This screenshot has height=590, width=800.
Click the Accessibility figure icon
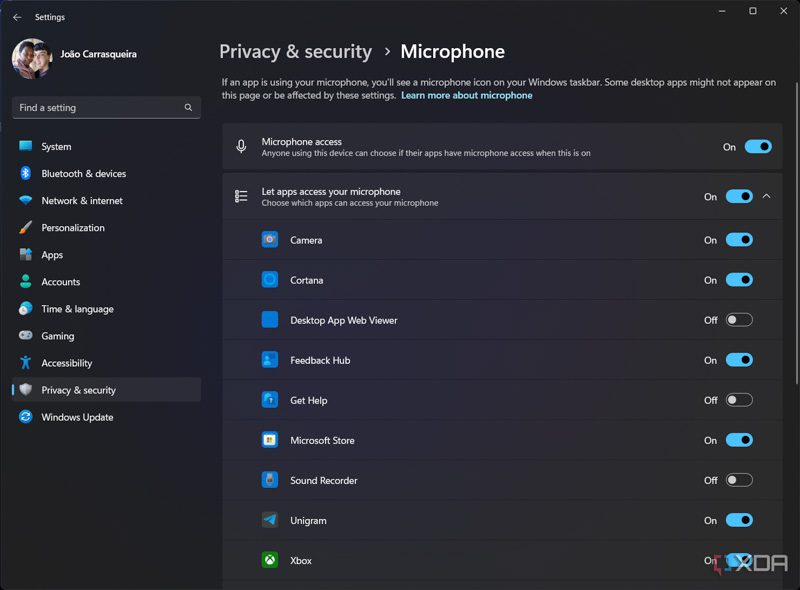click(x=26, y=362)
